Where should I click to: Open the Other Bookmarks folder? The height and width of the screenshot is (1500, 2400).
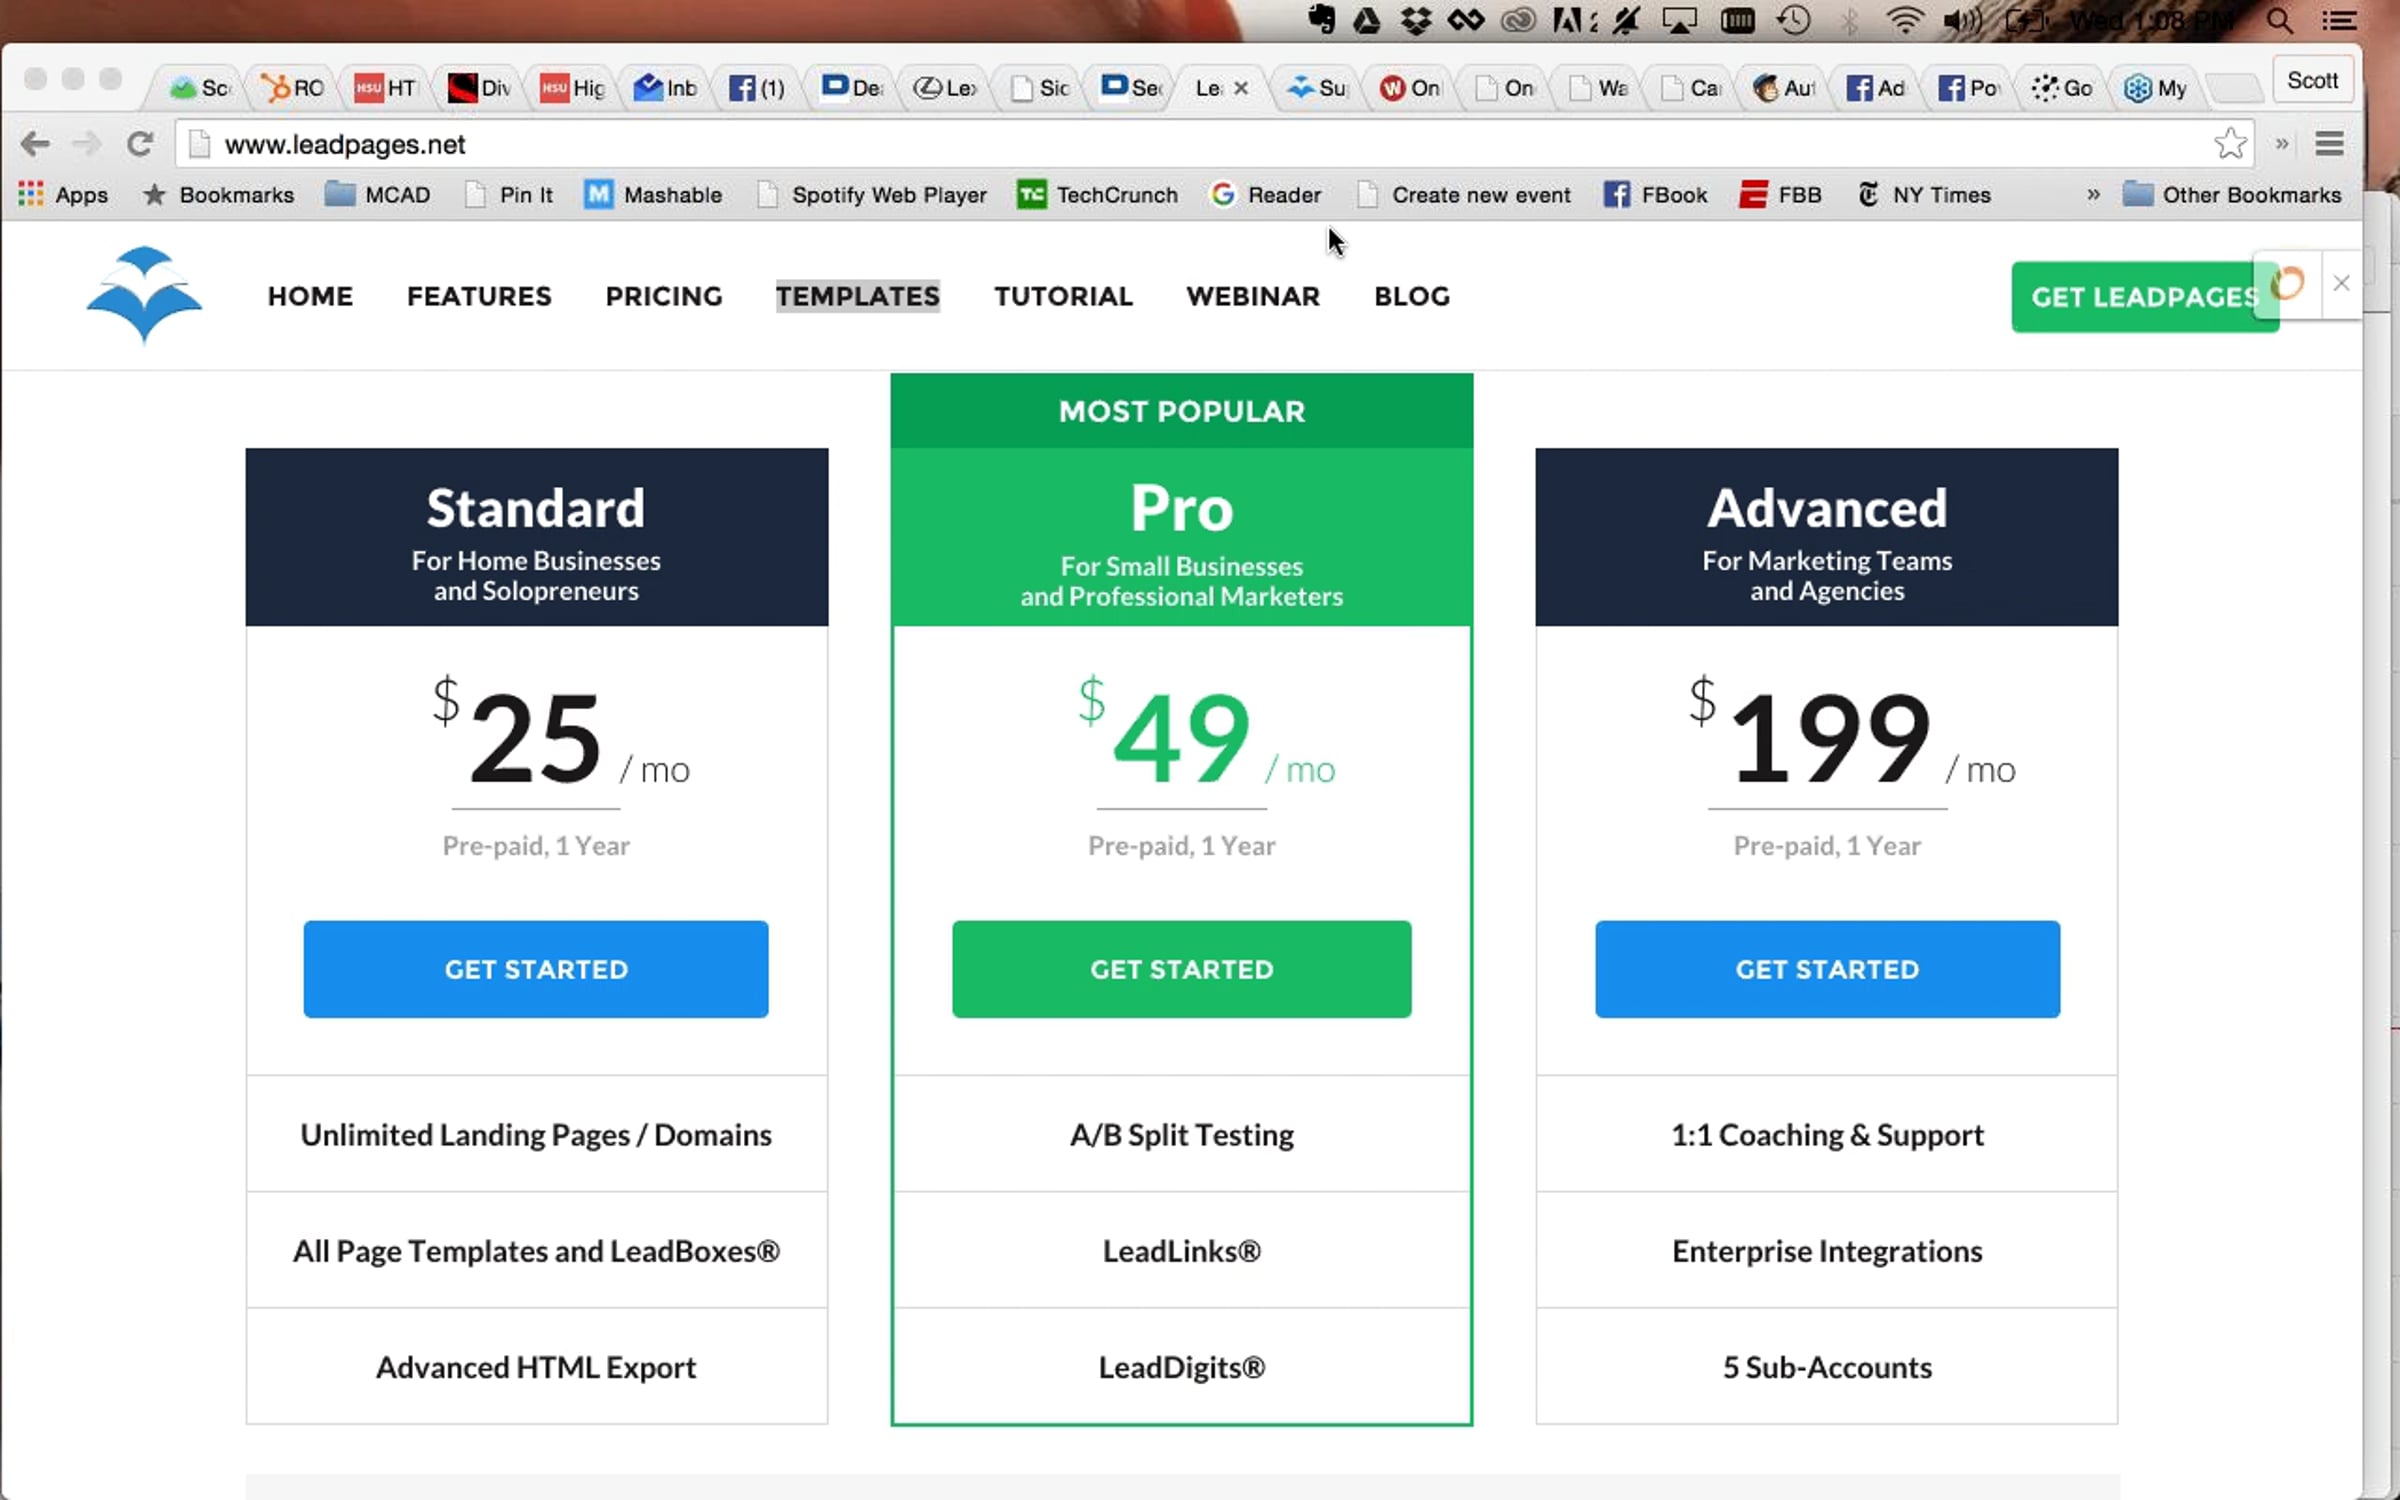tap(2231, 194)
